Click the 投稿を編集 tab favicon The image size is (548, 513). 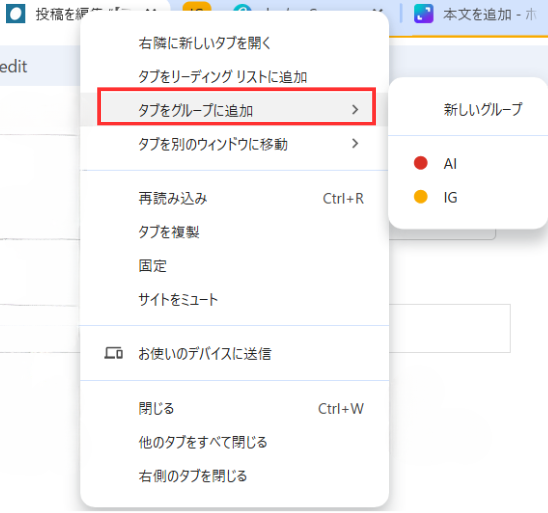pos(16,14)
